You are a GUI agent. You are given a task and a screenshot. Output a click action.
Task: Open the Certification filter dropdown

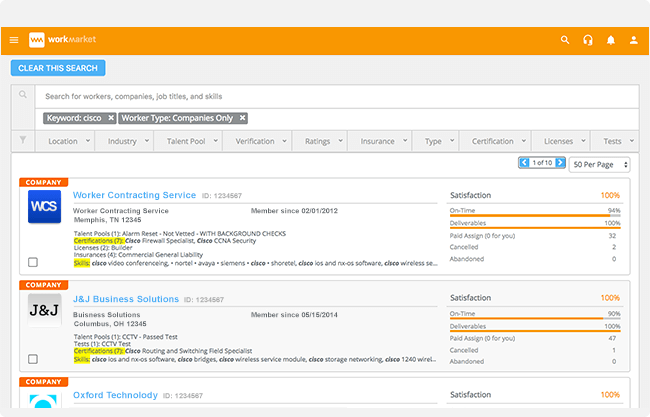(x=495, y=141)
